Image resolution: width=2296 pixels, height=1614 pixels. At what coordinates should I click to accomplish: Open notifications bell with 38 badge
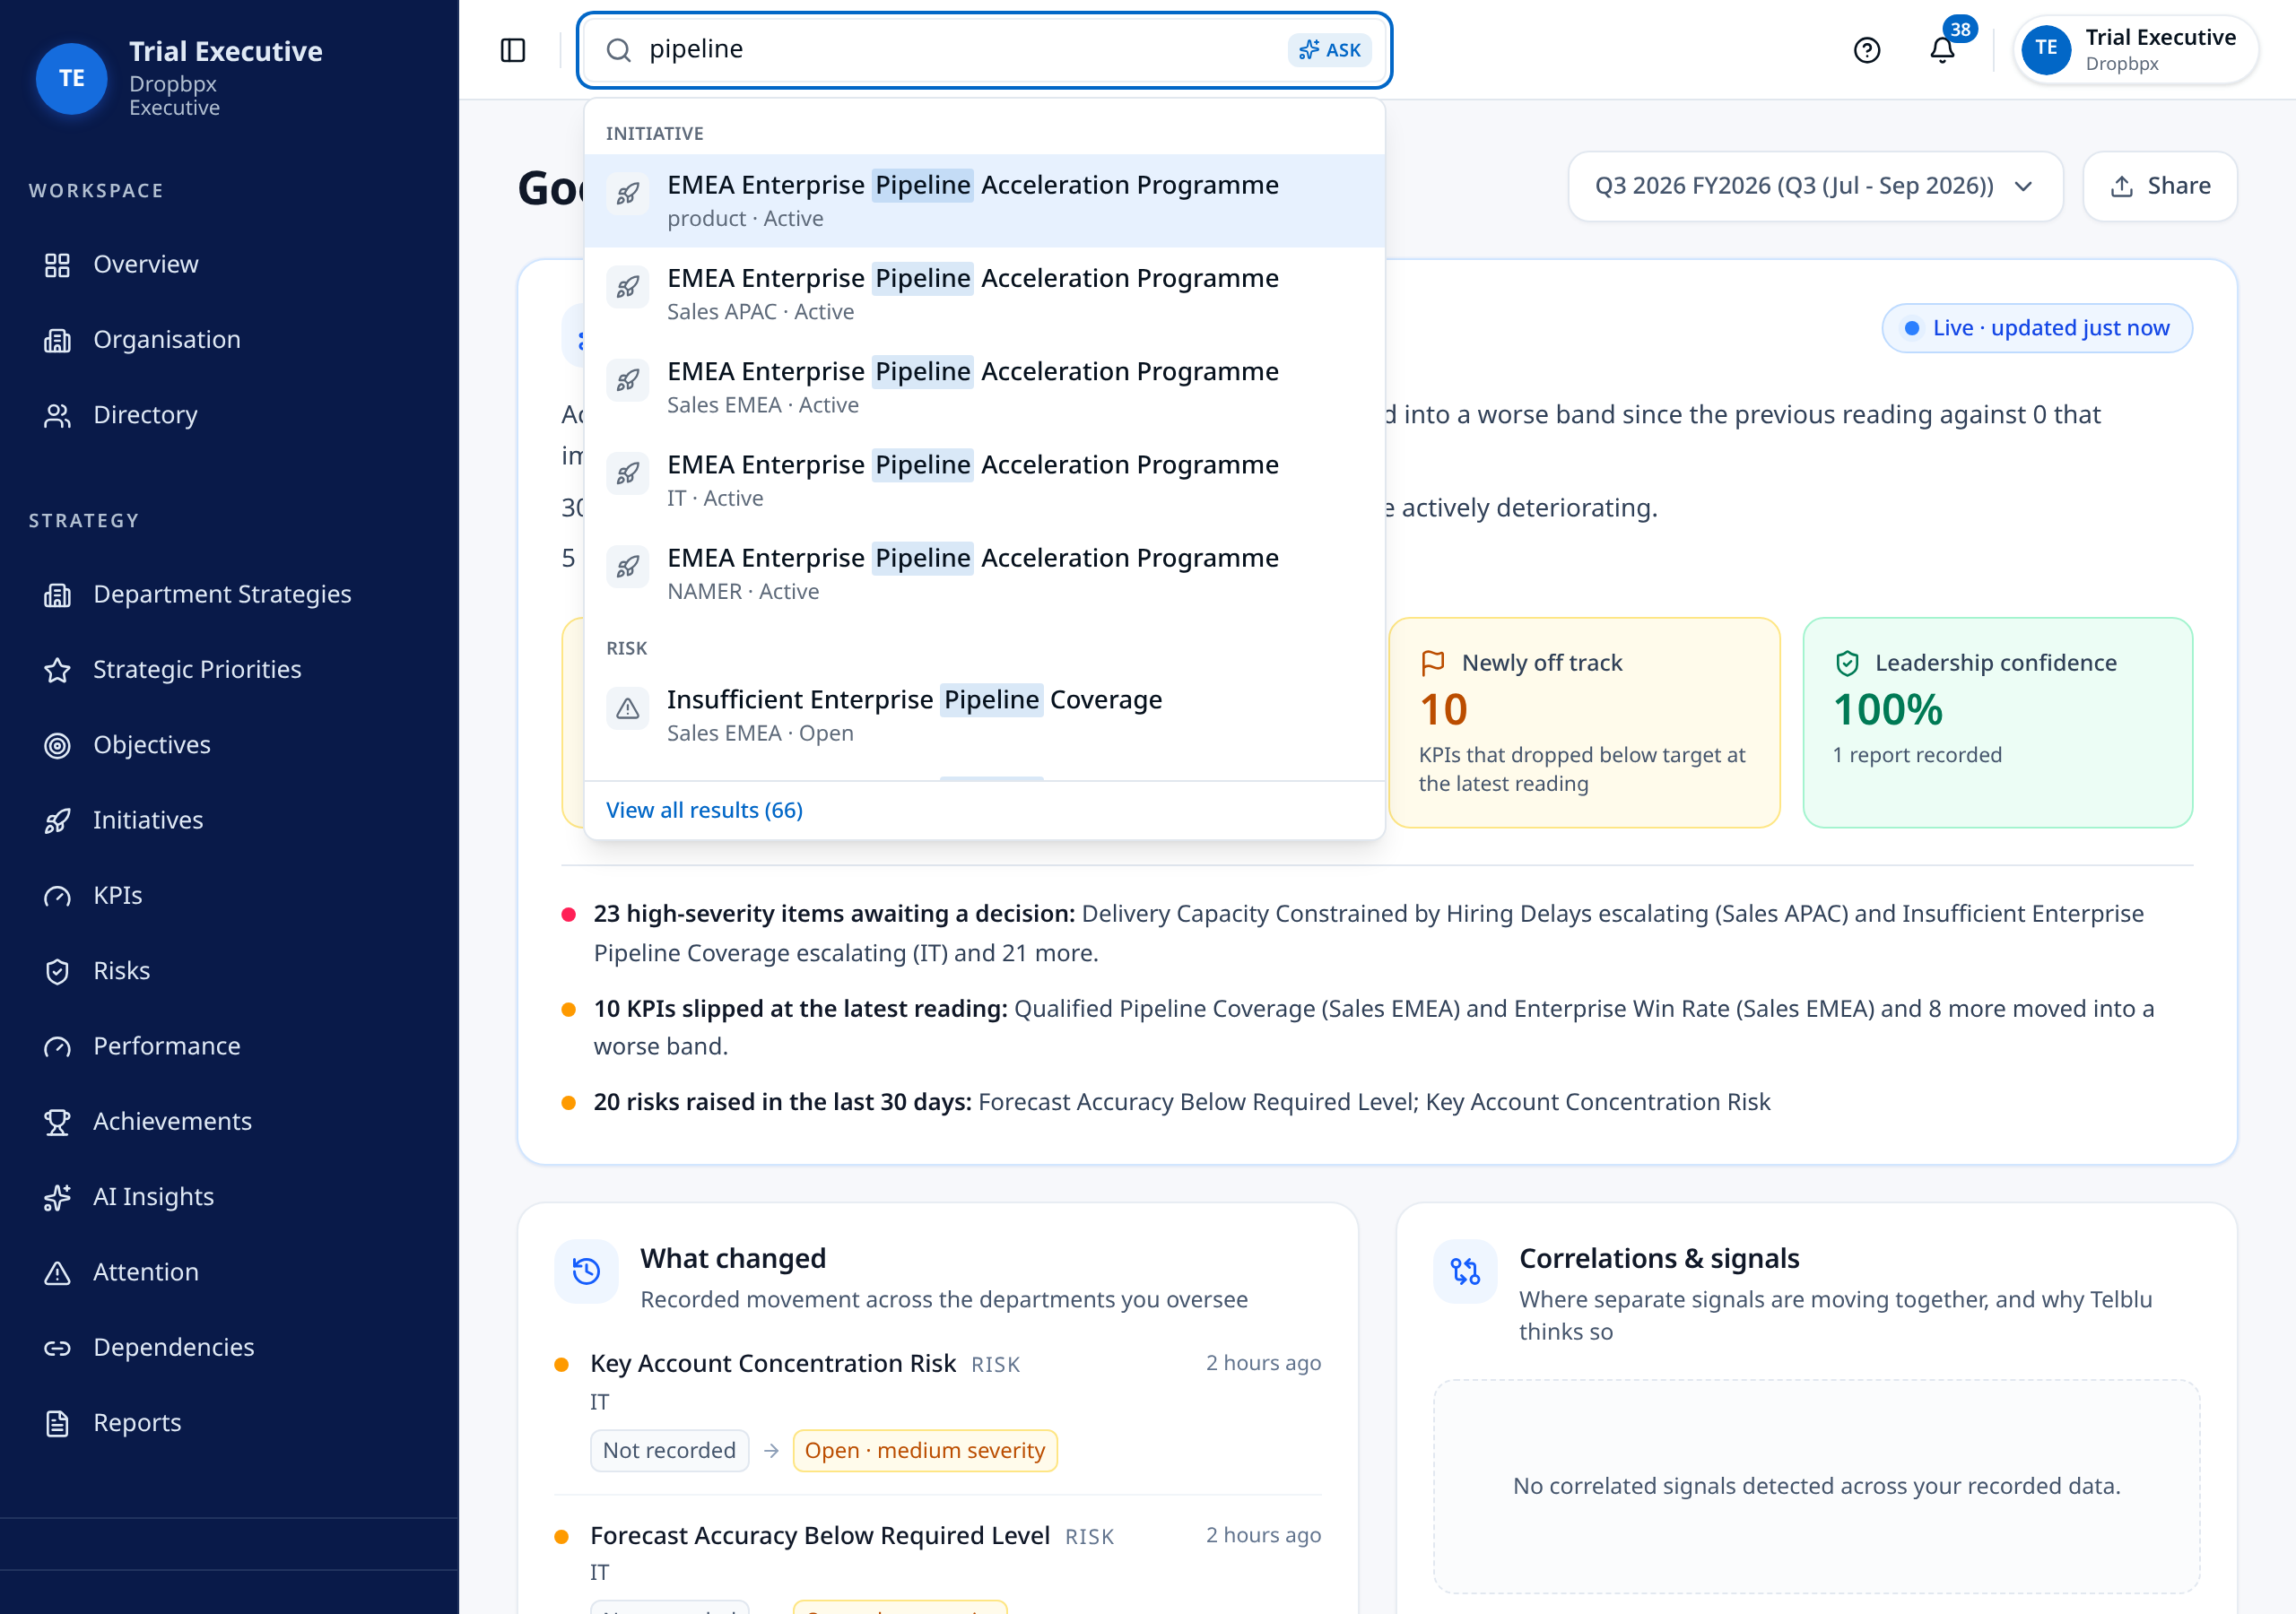coord(1942,49)
